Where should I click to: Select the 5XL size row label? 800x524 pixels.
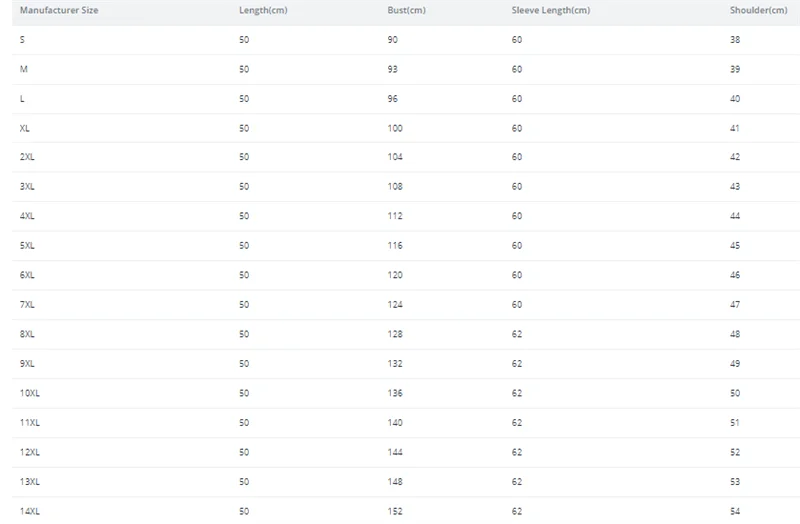pyautogui.click(x=27, y=246)
